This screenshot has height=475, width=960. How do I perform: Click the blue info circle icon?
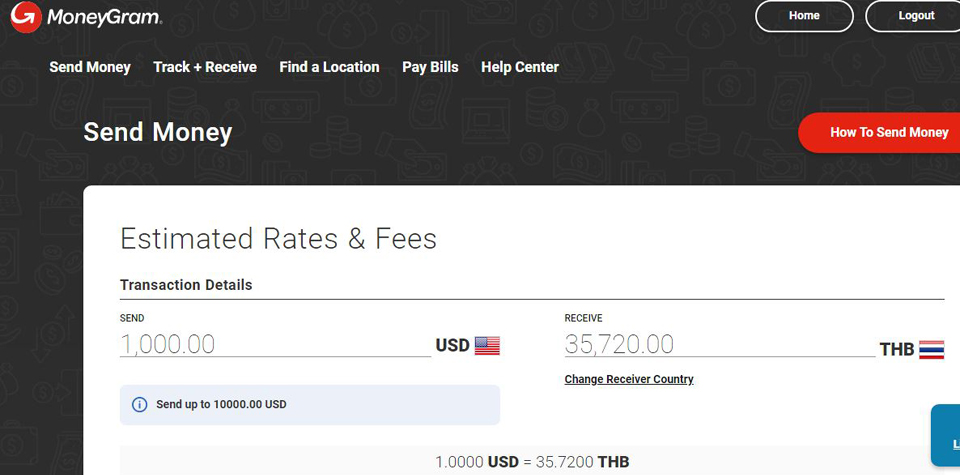[x=140, y=405]
